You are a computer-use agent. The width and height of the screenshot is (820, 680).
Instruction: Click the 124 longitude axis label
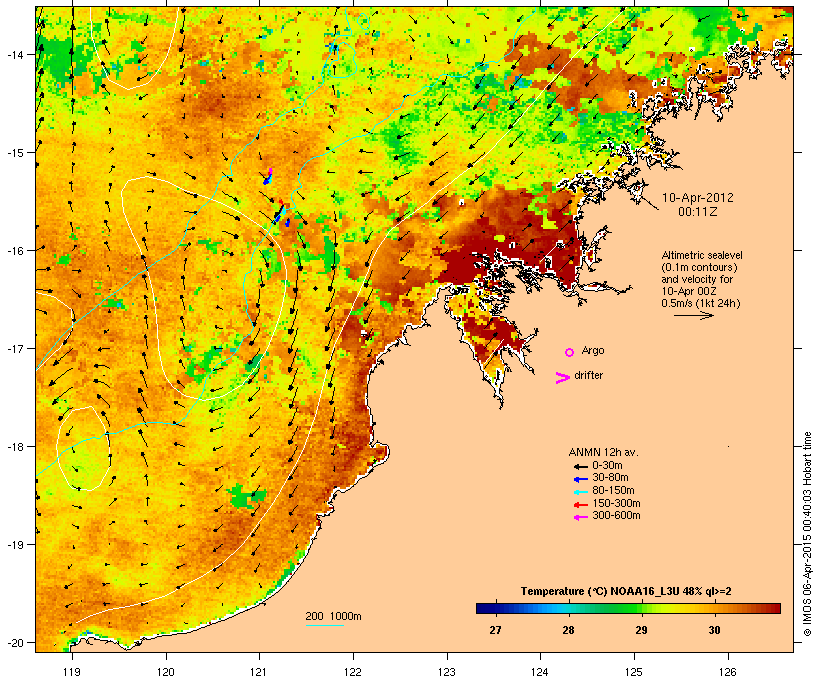(x=541, y=672)
